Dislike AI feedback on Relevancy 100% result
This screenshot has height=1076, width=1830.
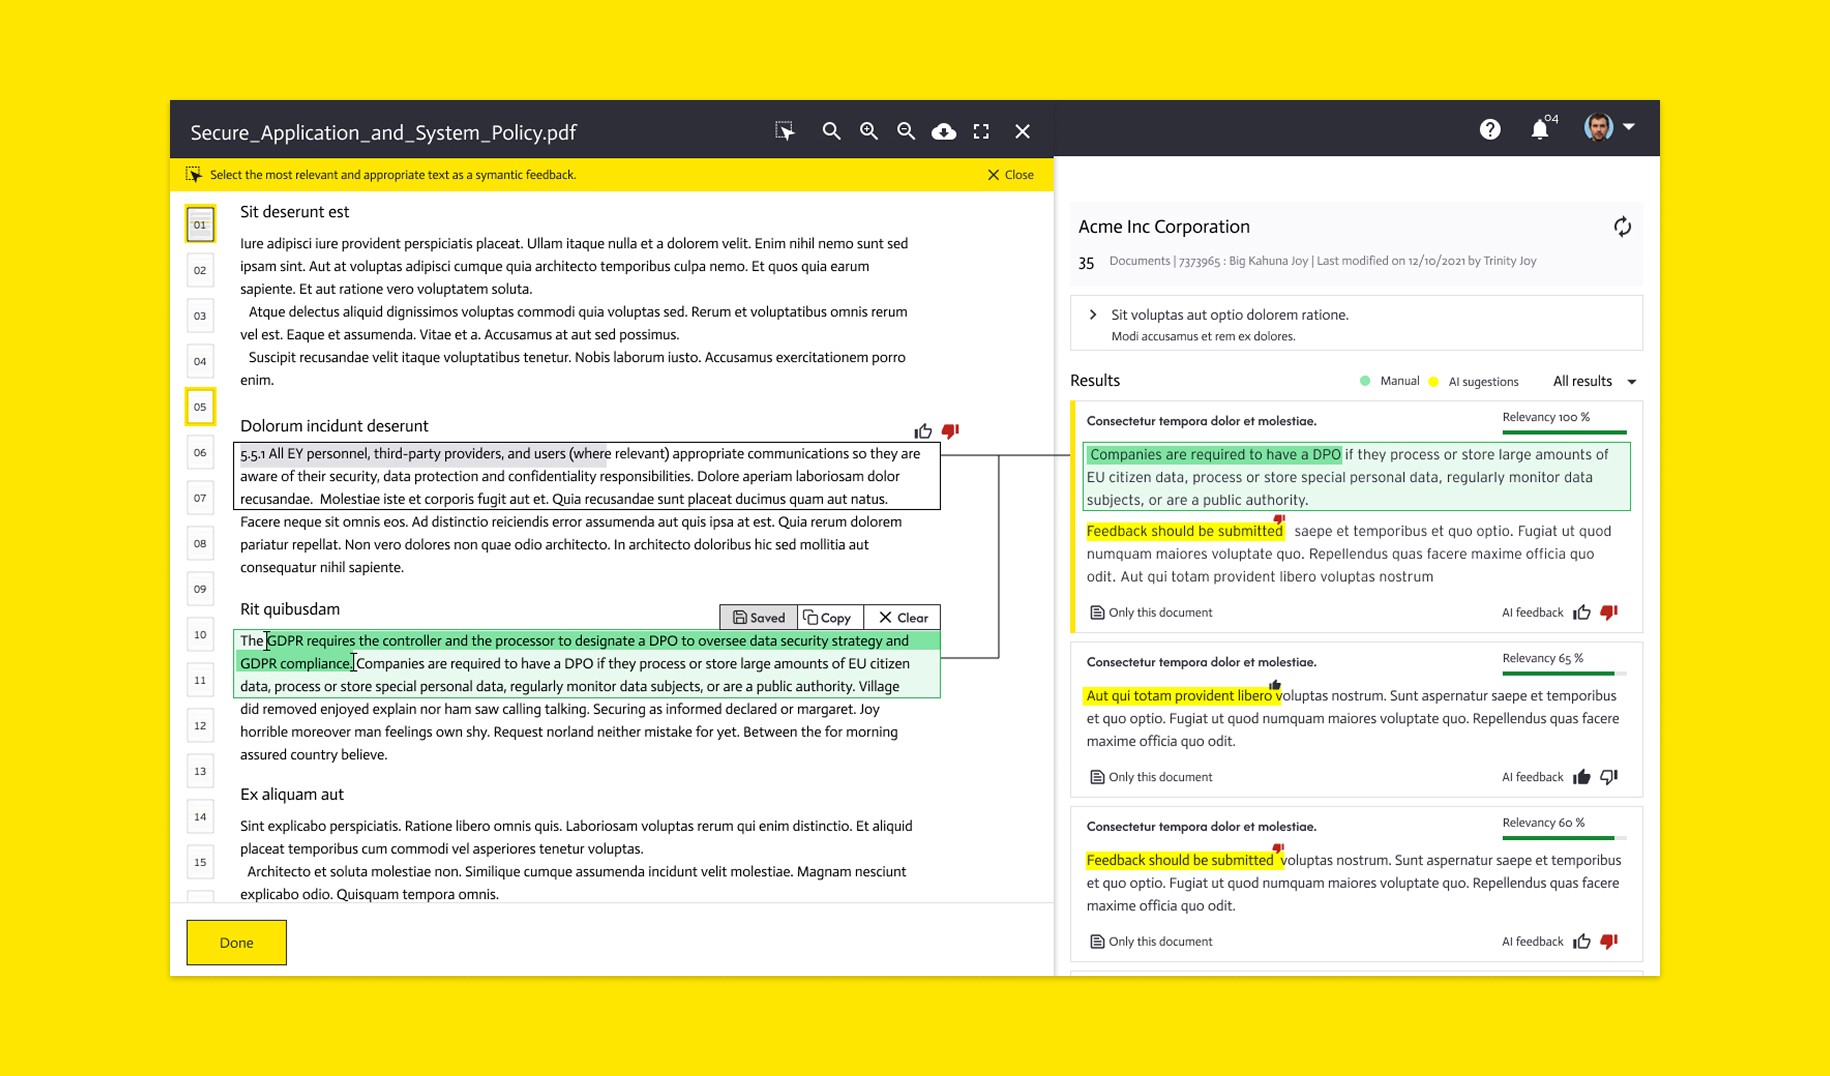pos(1609,612)
